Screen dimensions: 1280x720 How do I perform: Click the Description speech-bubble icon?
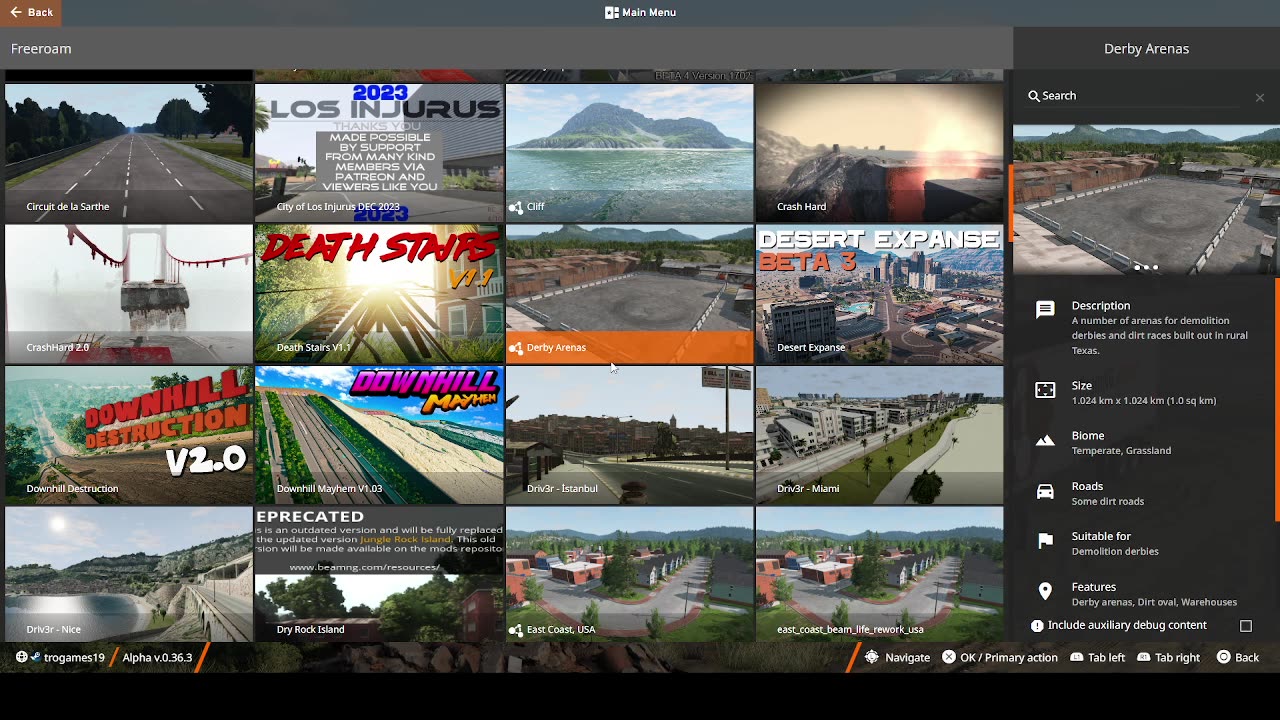pyautogui.click(x=1045, y=309)
